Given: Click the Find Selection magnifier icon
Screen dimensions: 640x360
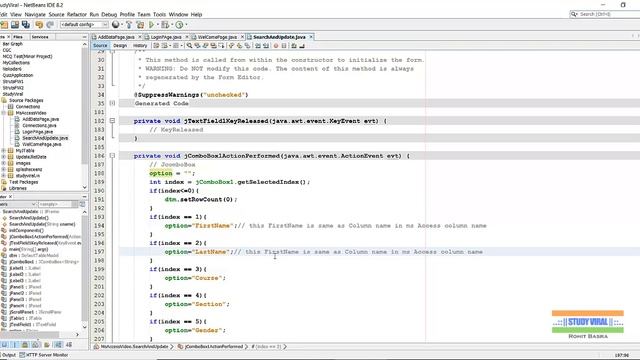Looking at the screenshot, I should tap(189, 46).
